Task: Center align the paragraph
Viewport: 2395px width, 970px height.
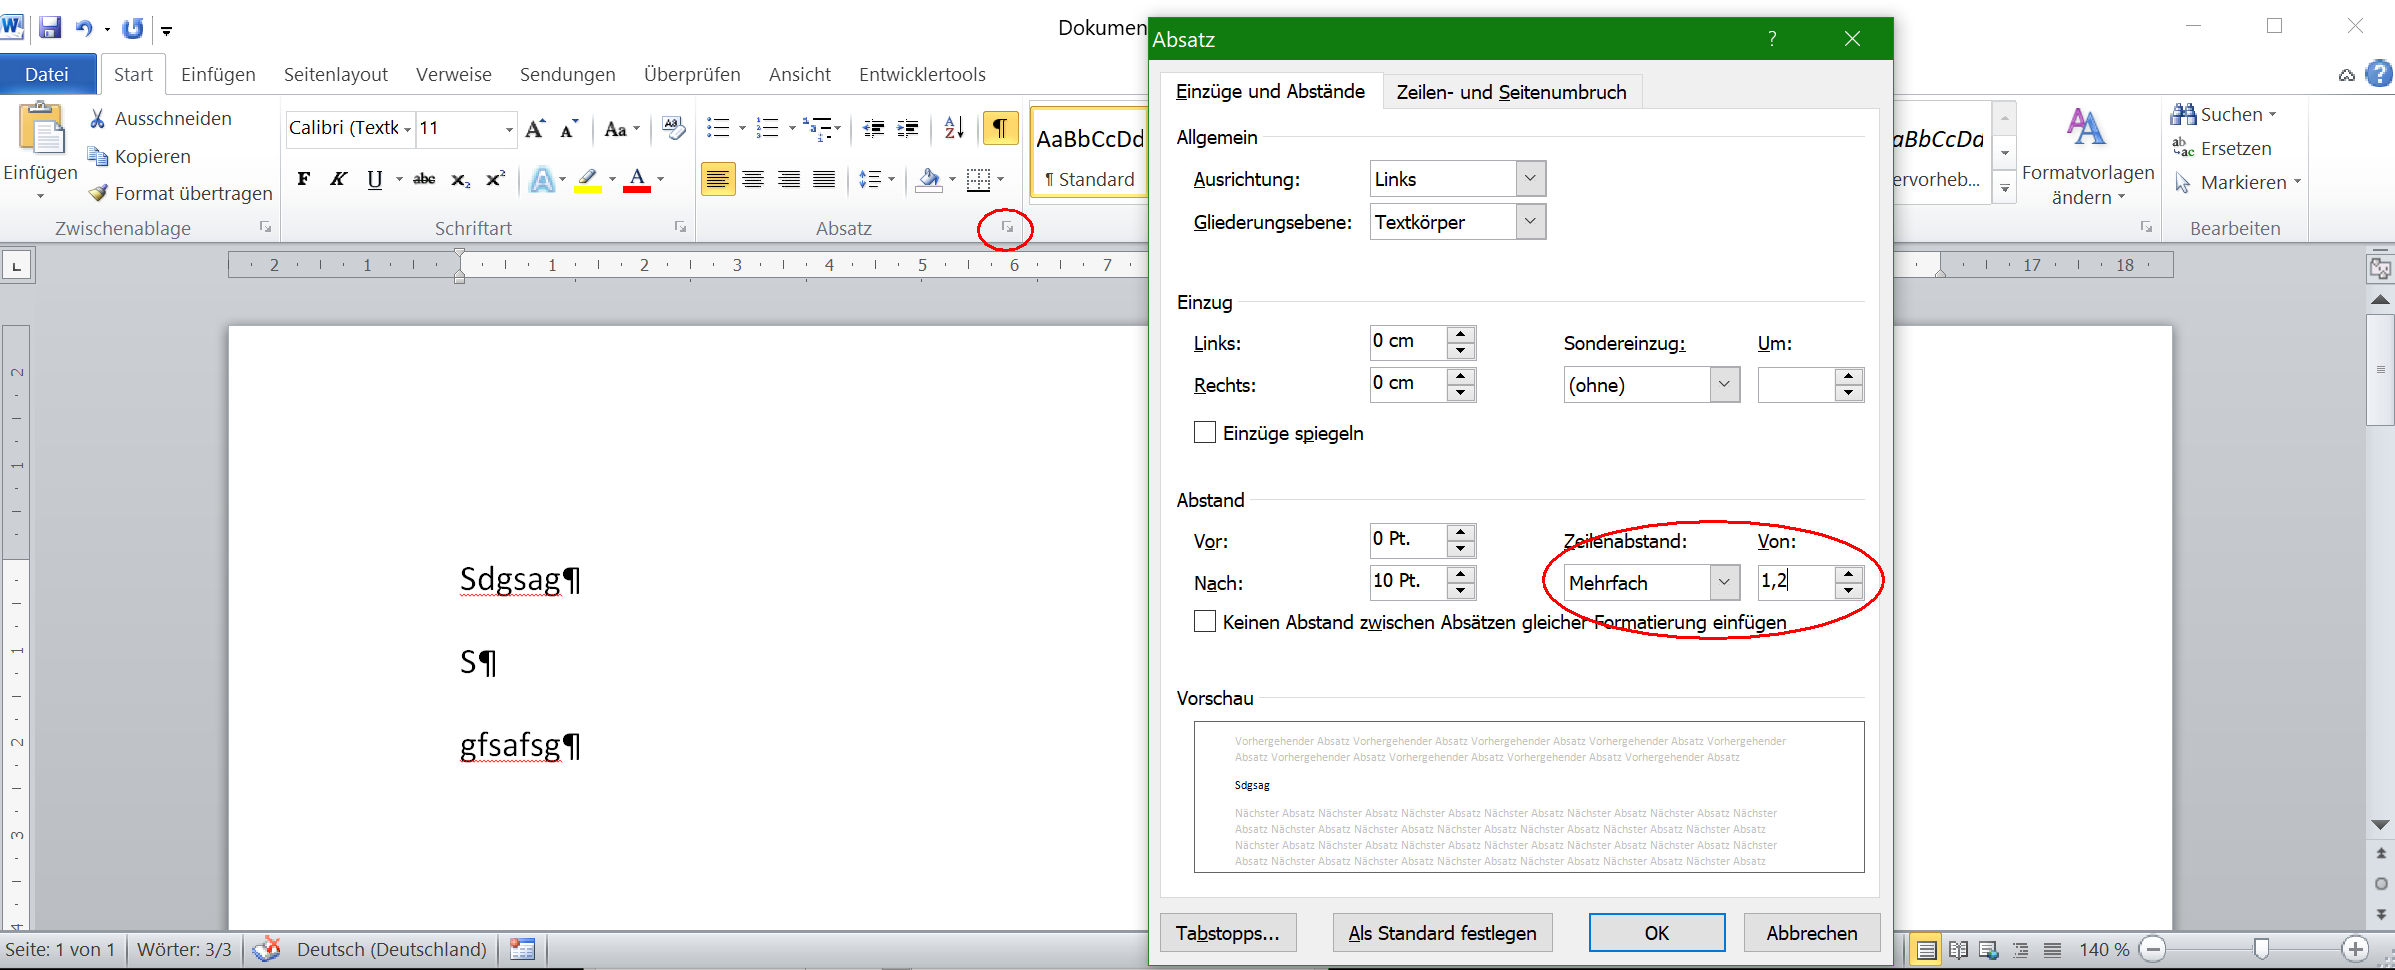Action: 753,179
